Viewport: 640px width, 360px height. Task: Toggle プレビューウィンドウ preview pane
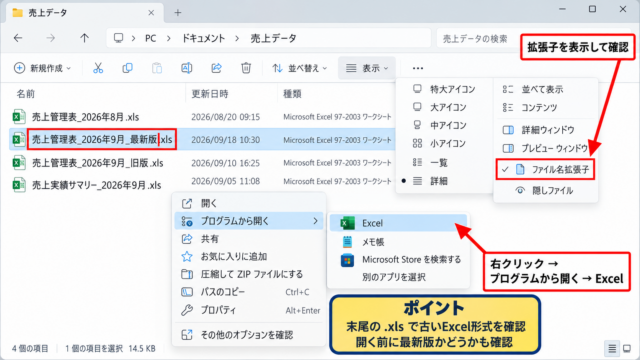pyautogui.click(x=545, y=148)
